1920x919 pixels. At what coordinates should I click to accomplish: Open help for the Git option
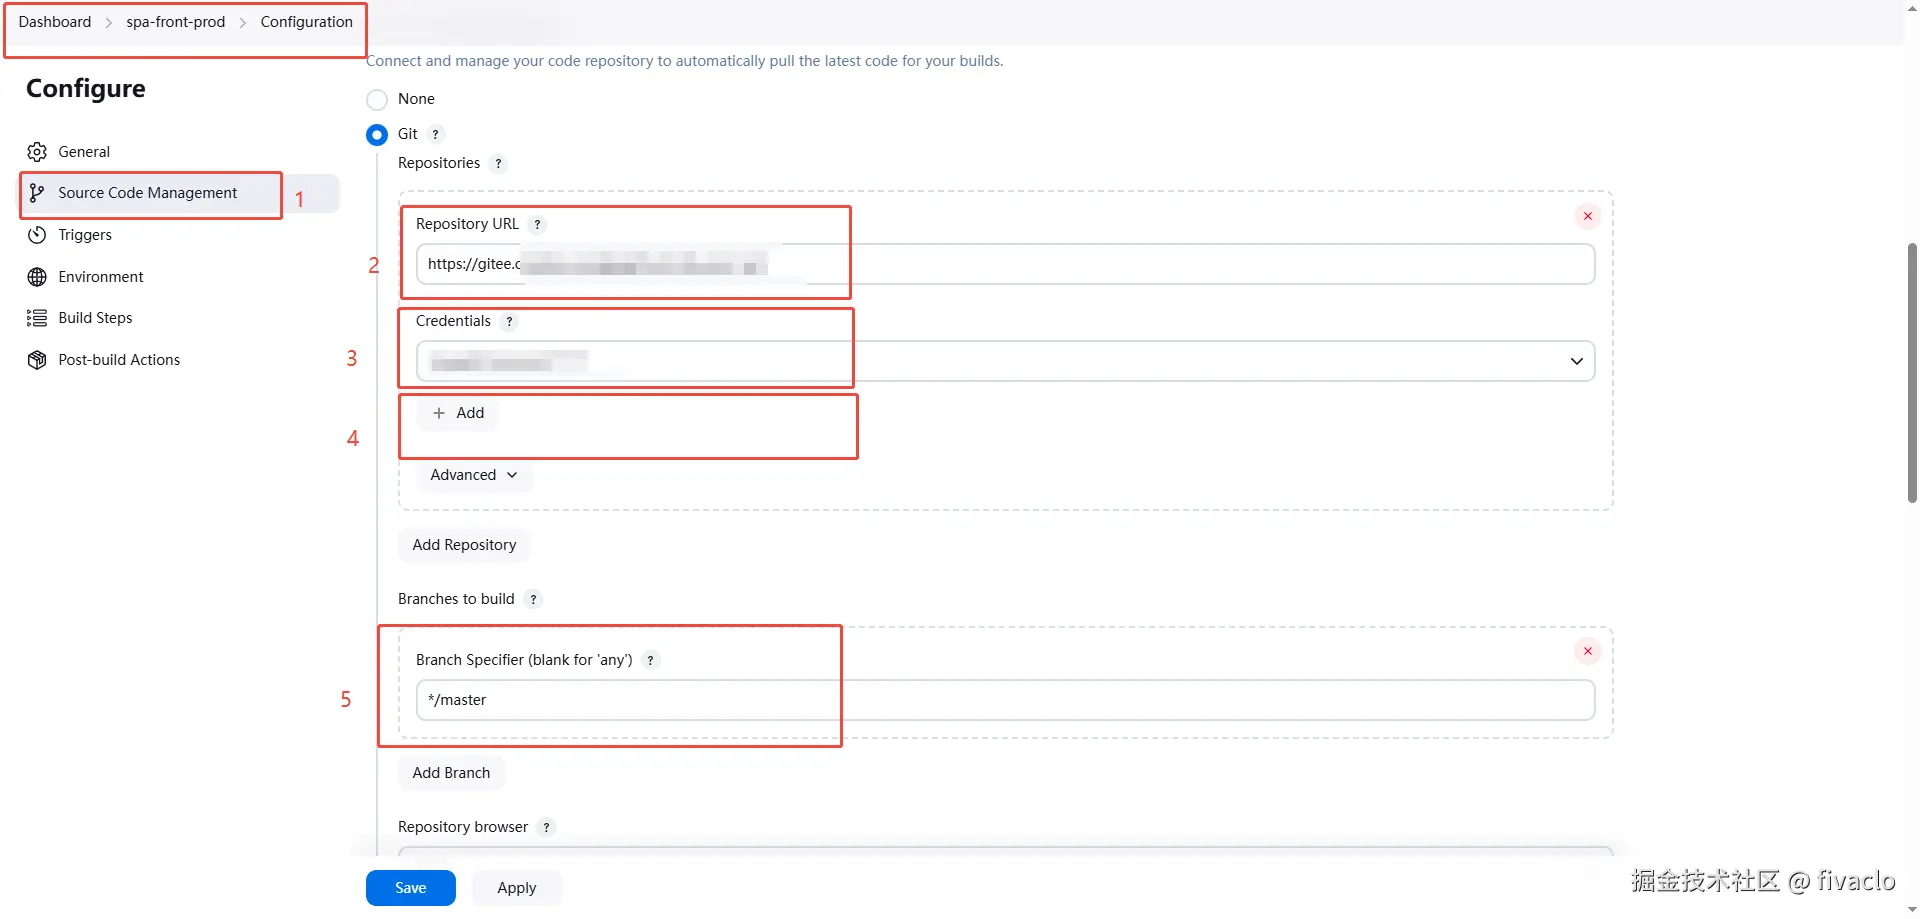tap(436, 134)
